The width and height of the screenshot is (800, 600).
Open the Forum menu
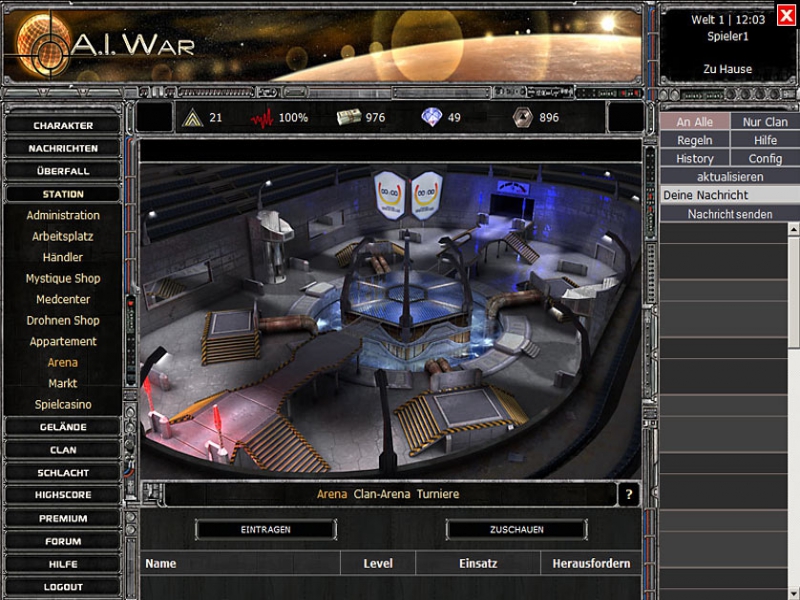pos(63,541)
